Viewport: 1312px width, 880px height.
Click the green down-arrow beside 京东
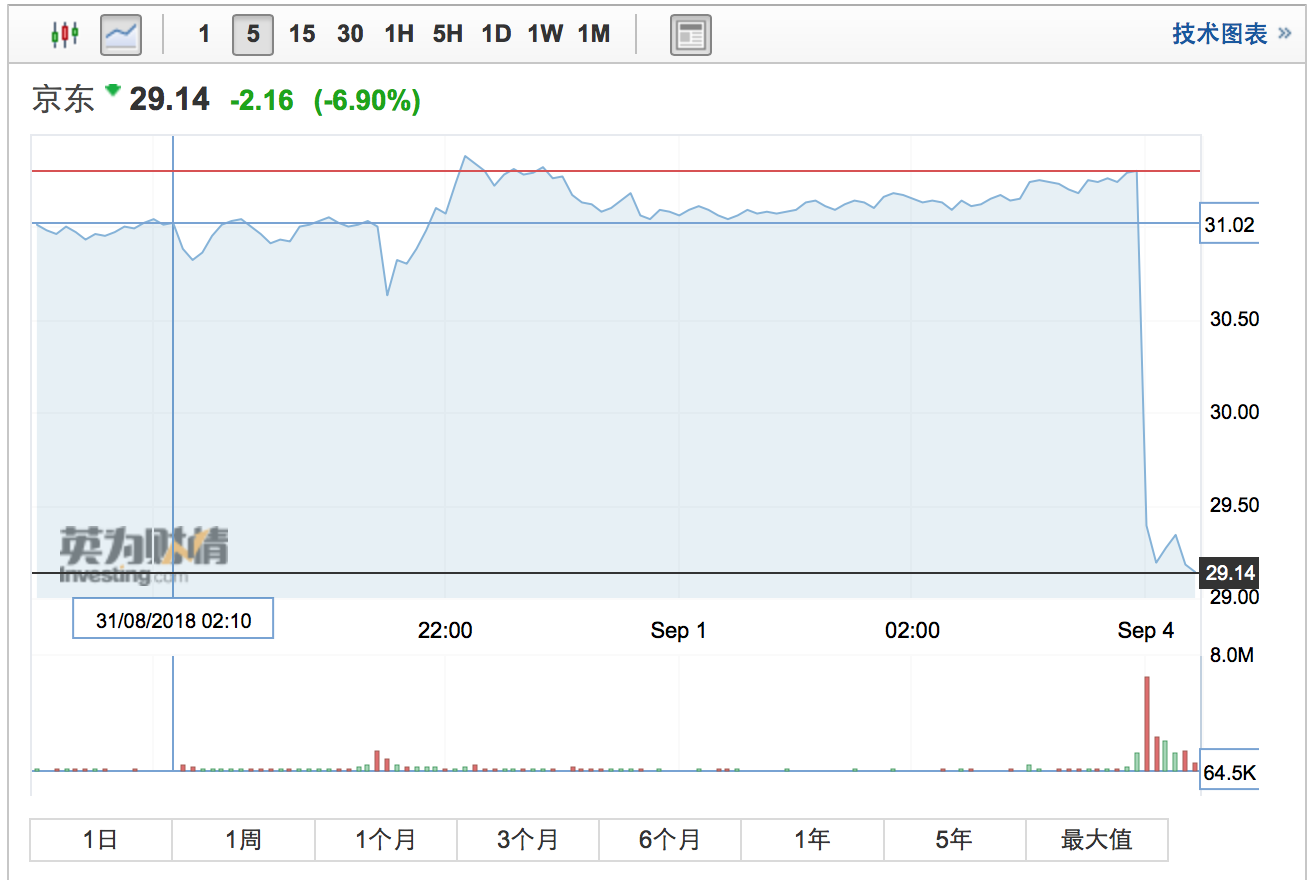coord(112,91)
